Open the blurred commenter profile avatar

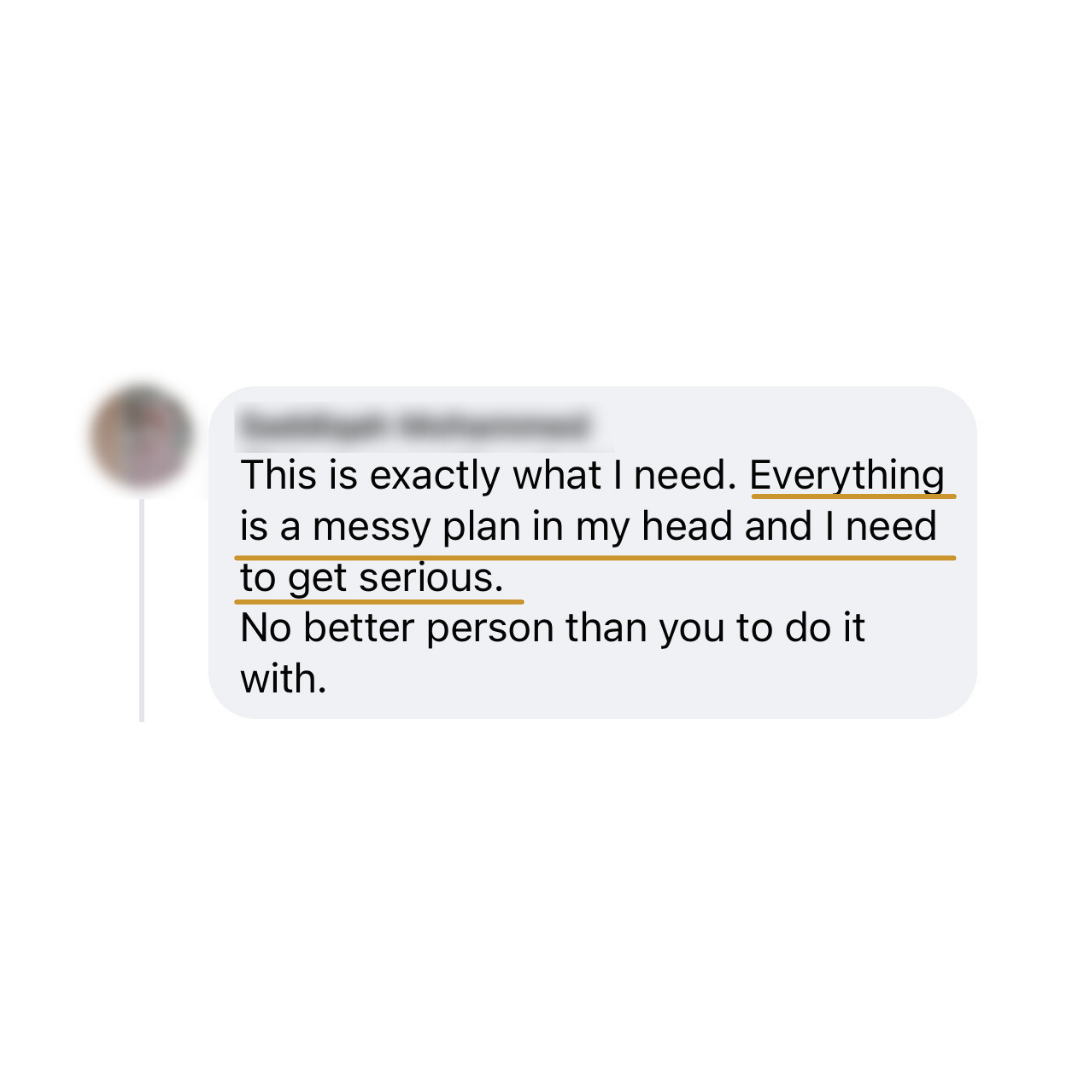coord(142,436)
